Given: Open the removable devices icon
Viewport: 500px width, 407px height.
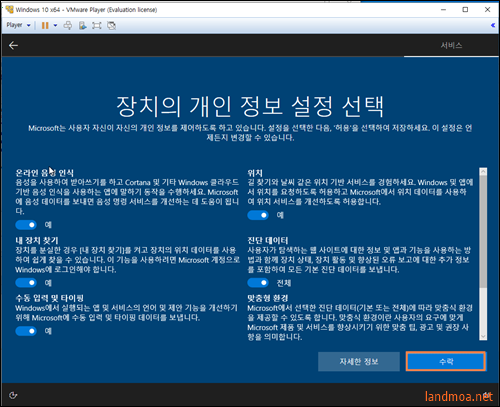Looking at the screenshot, I should [x=82, y=25].
